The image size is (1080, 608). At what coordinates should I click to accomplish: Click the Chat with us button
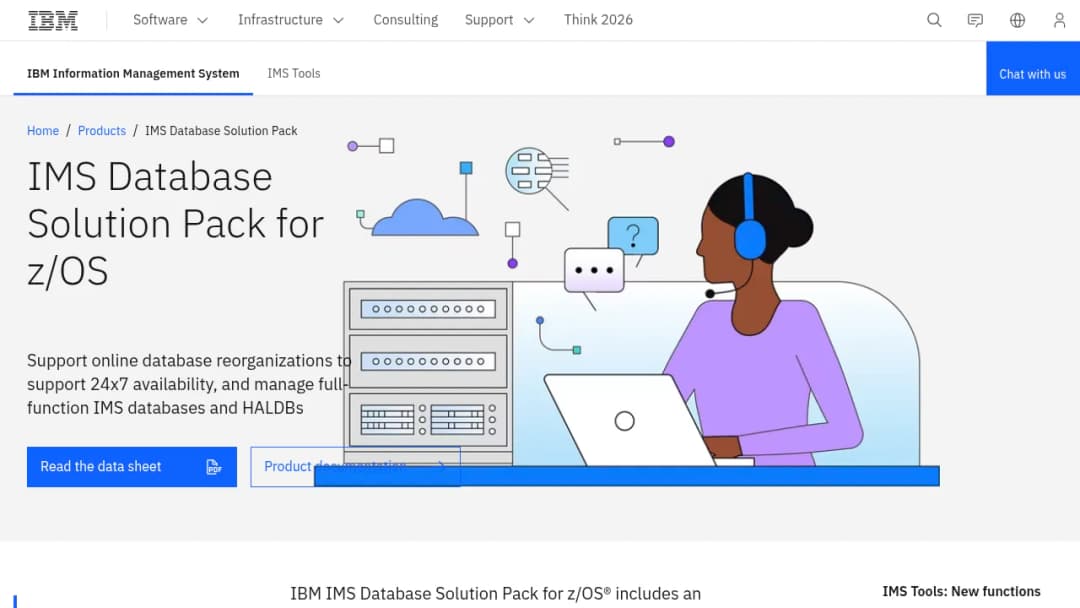pos(1032,68)
